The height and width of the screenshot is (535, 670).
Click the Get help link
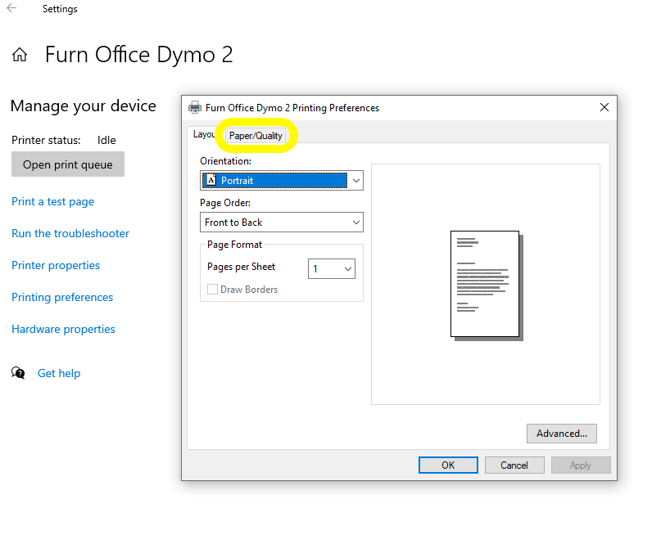coord(59,373)
